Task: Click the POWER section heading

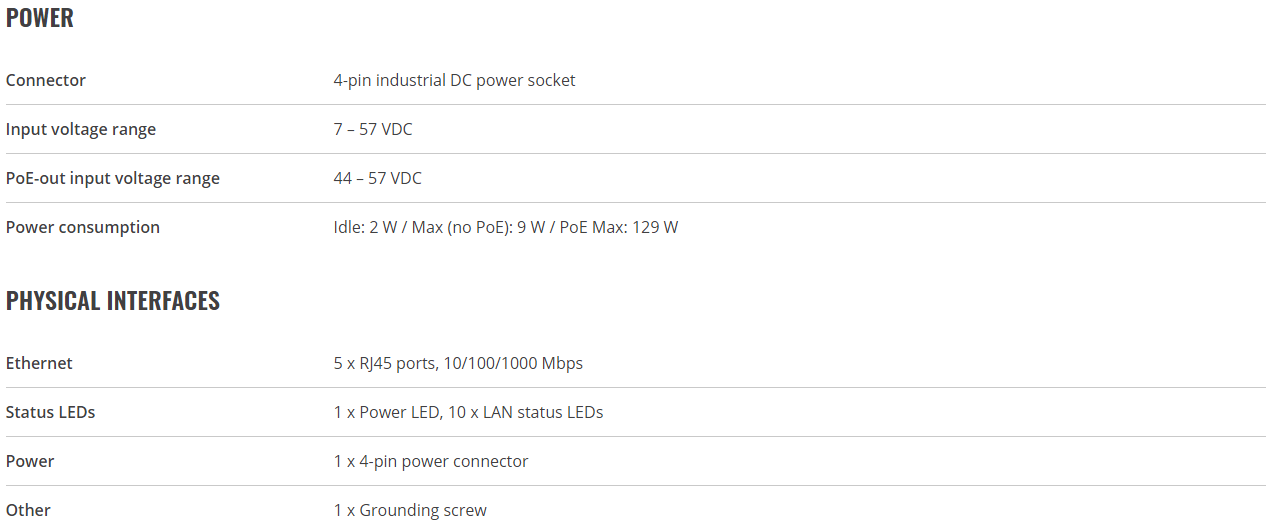Action: (40, 18)
